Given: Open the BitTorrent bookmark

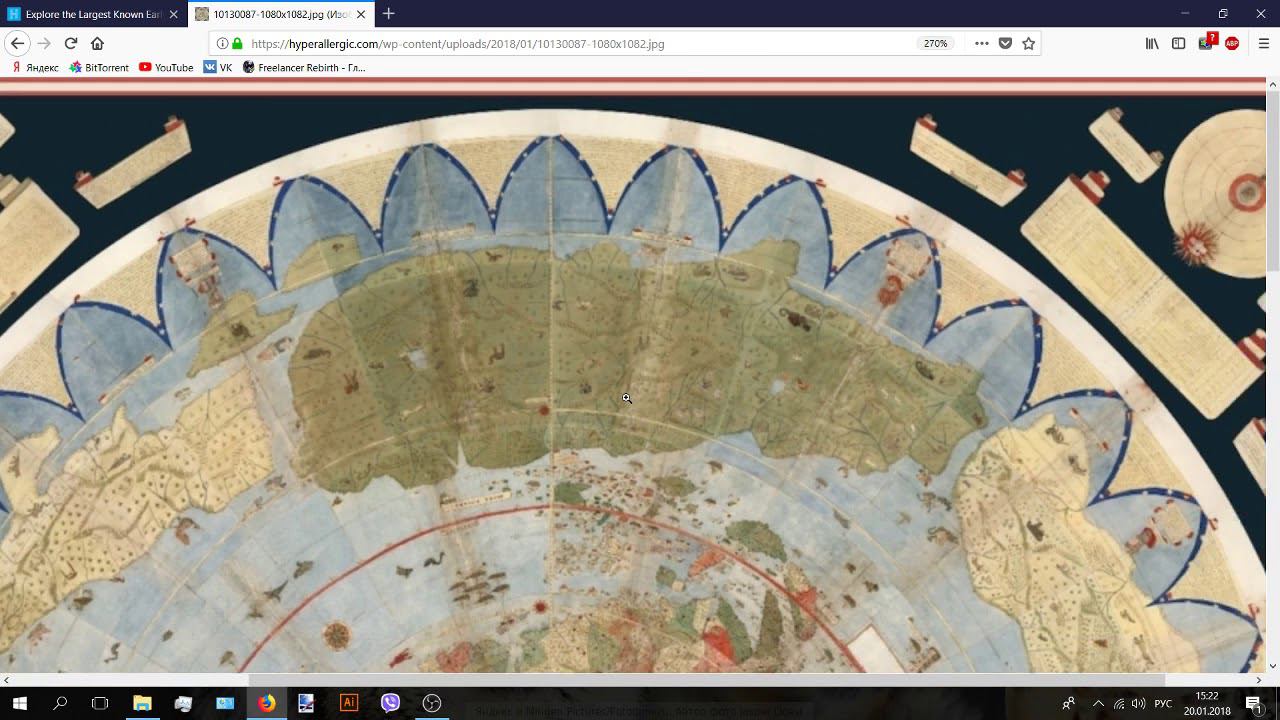Looking at the screenshot, I should point(98,67).
